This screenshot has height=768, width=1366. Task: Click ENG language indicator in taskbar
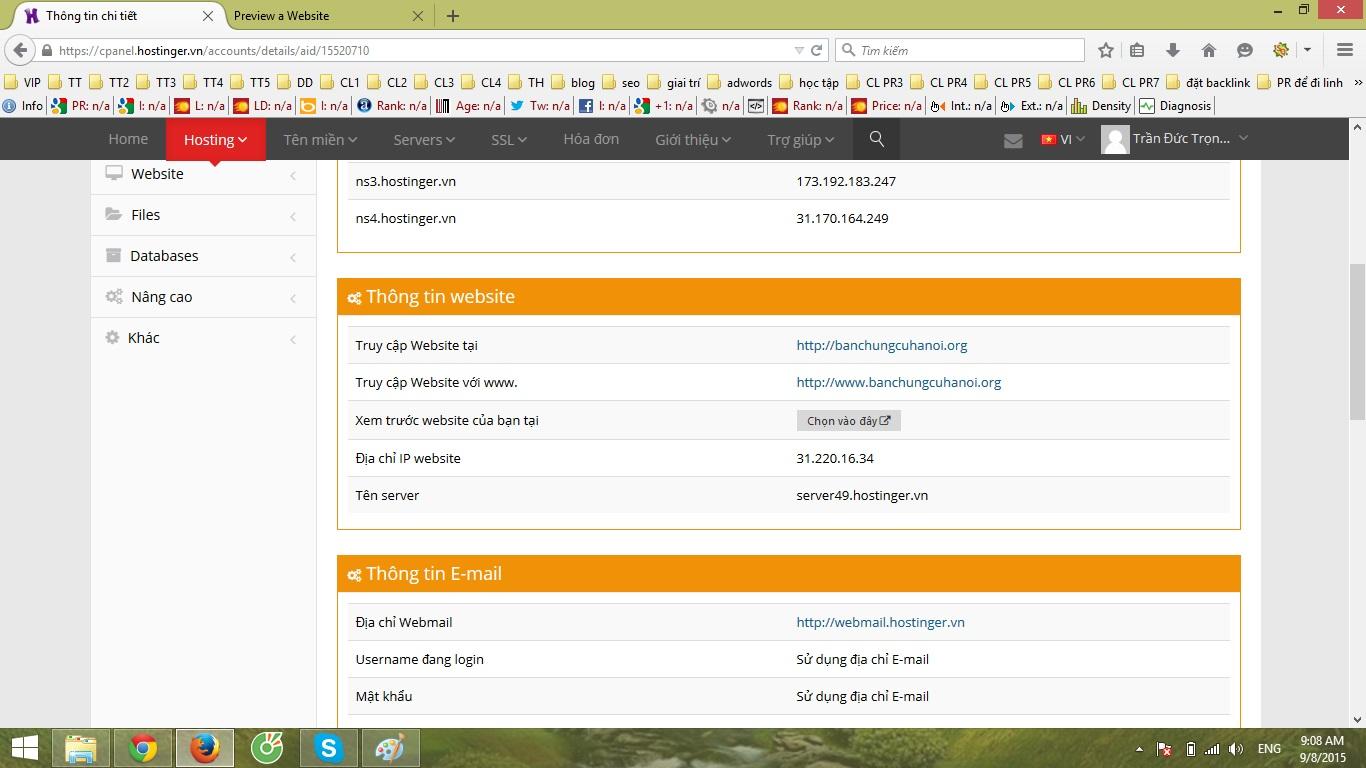click(x=1269, y=749)
